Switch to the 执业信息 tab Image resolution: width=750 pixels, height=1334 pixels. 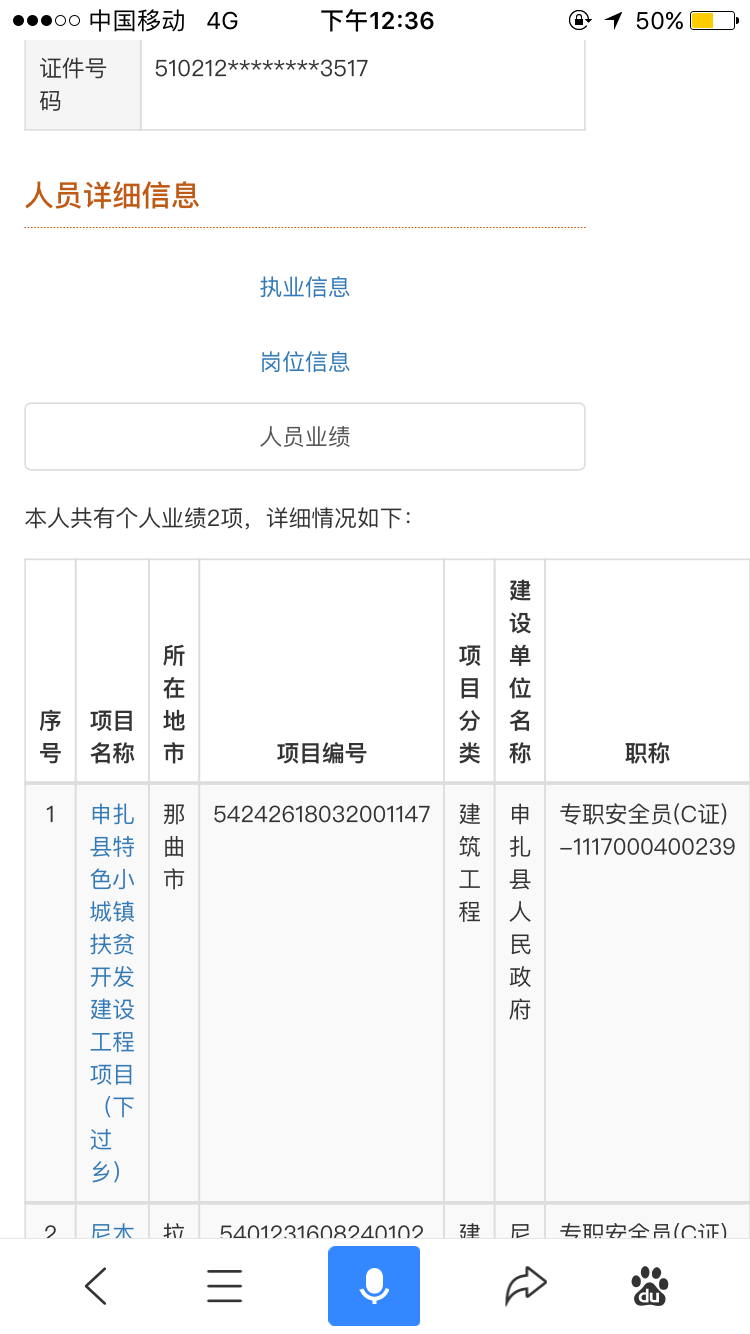(305, 288)
